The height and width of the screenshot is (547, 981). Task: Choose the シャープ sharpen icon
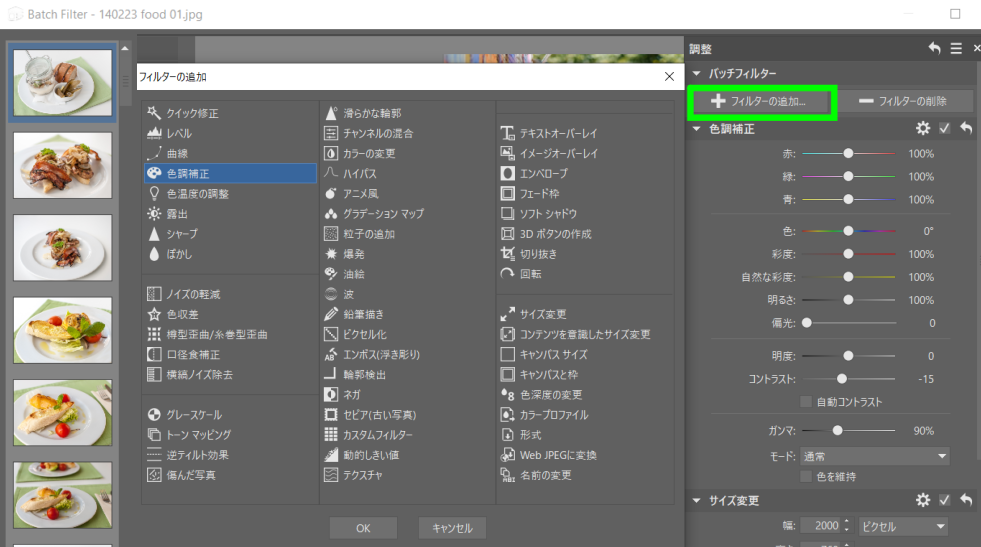click(x=154, y=233)
